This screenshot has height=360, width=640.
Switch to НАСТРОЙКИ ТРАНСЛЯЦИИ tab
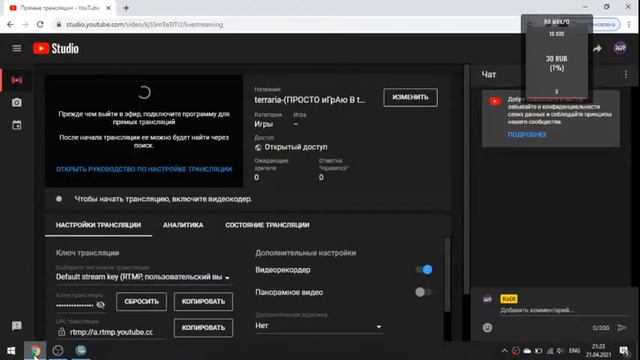click(x=98, y=225)
